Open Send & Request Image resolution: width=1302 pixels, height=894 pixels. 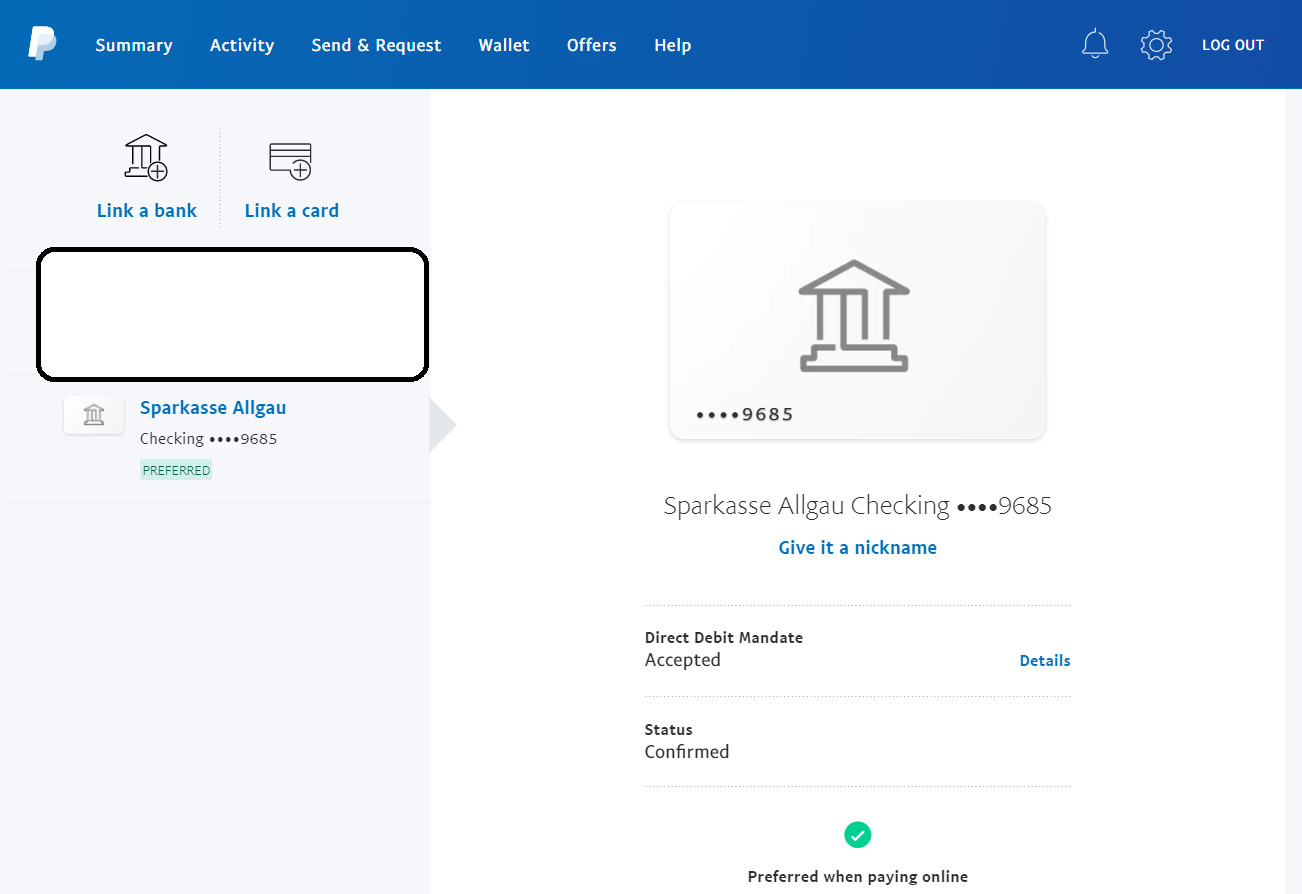tap(376, 45)
